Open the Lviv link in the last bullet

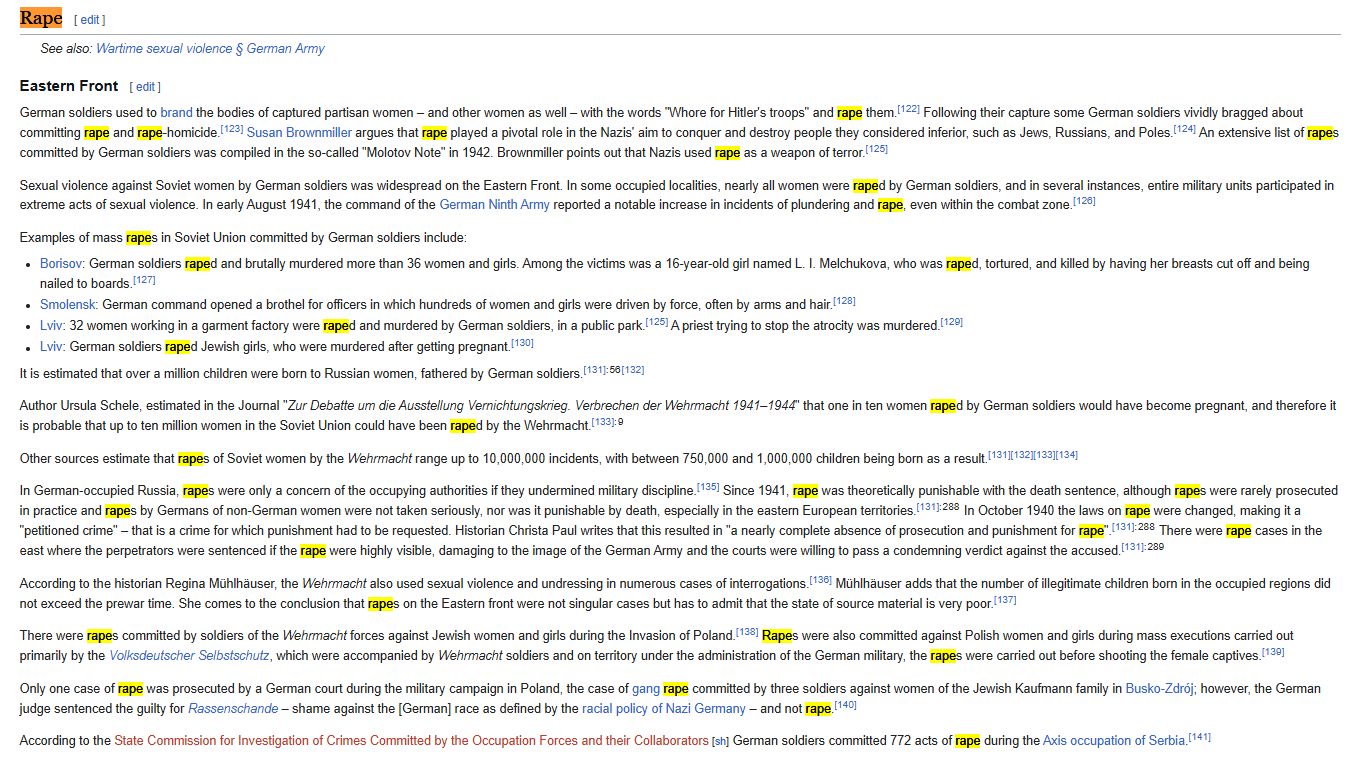51,347
